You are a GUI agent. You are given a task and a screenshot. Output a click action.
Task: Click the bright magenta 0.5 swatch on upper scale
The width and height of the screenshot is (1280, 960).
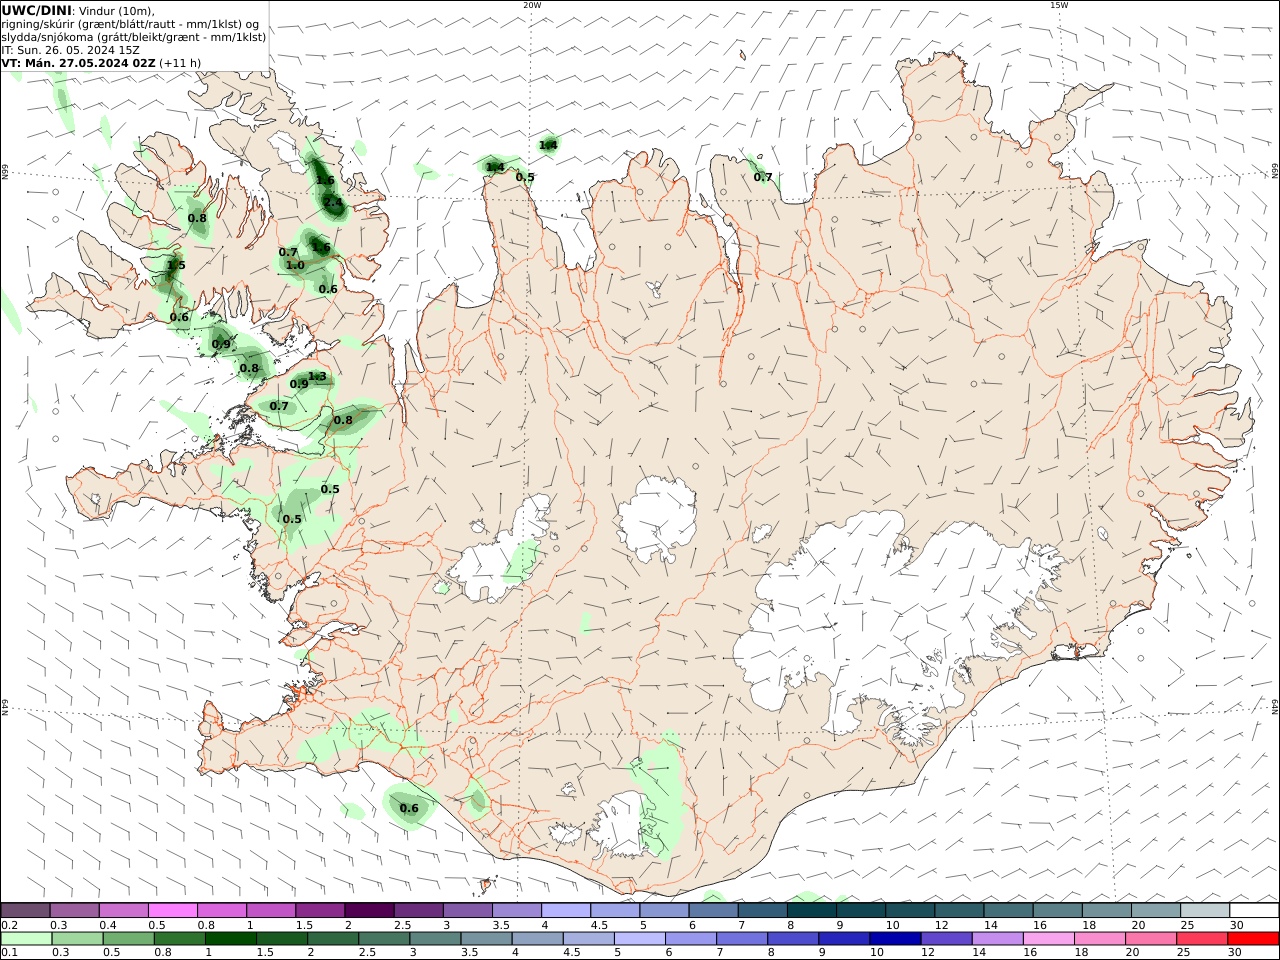point(173,911)
